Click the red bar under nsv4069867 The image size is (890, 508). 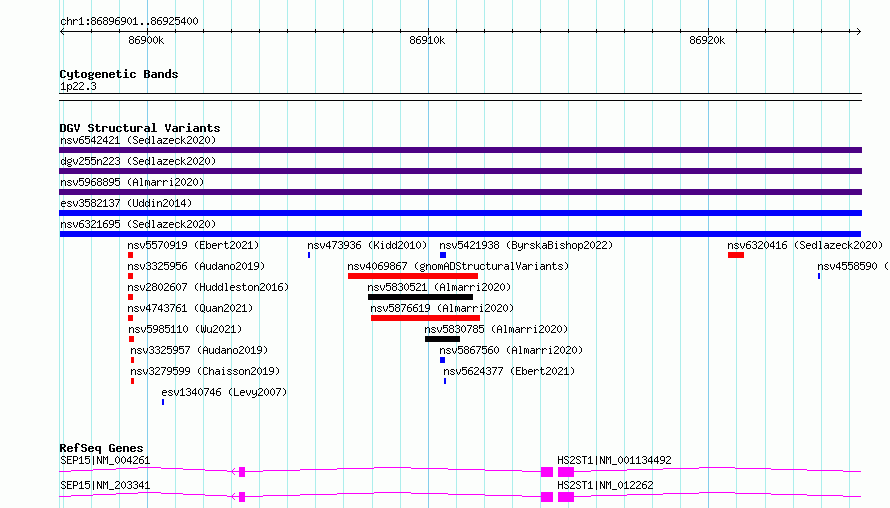click(413, 276)
